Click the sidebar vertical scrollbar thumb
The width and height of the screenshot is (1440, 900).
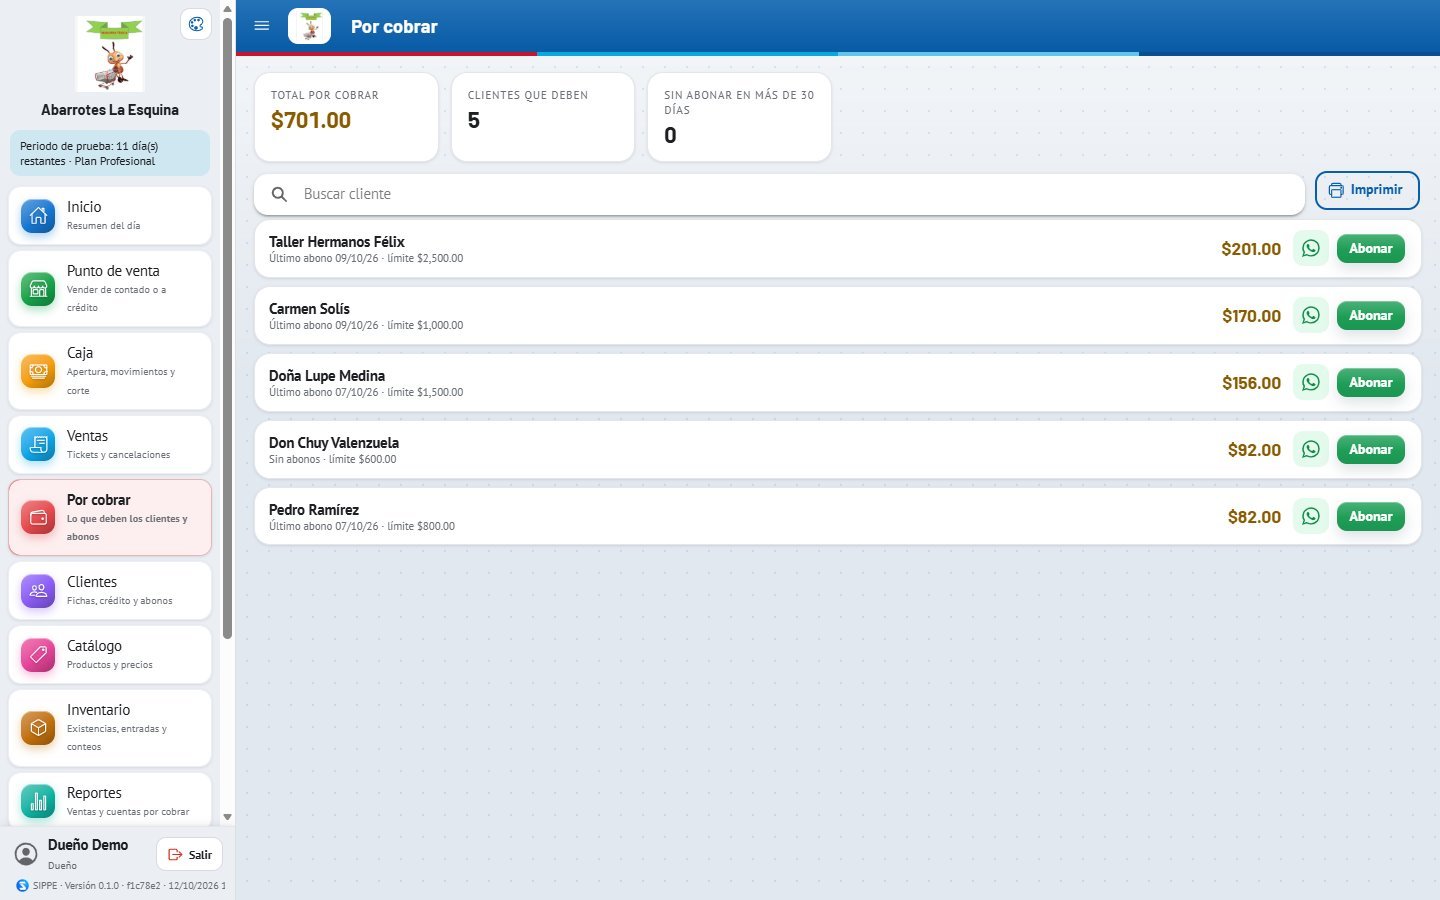227,328
